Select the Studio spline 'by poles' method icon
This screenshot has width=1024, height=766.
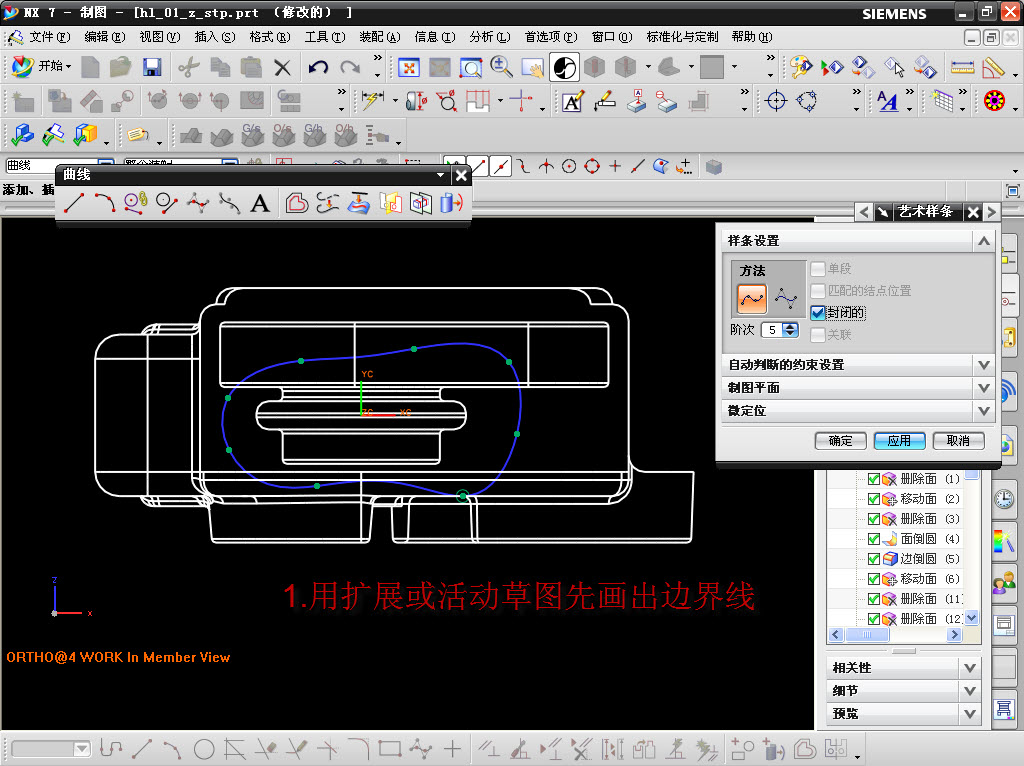click(x=786, y=299)
